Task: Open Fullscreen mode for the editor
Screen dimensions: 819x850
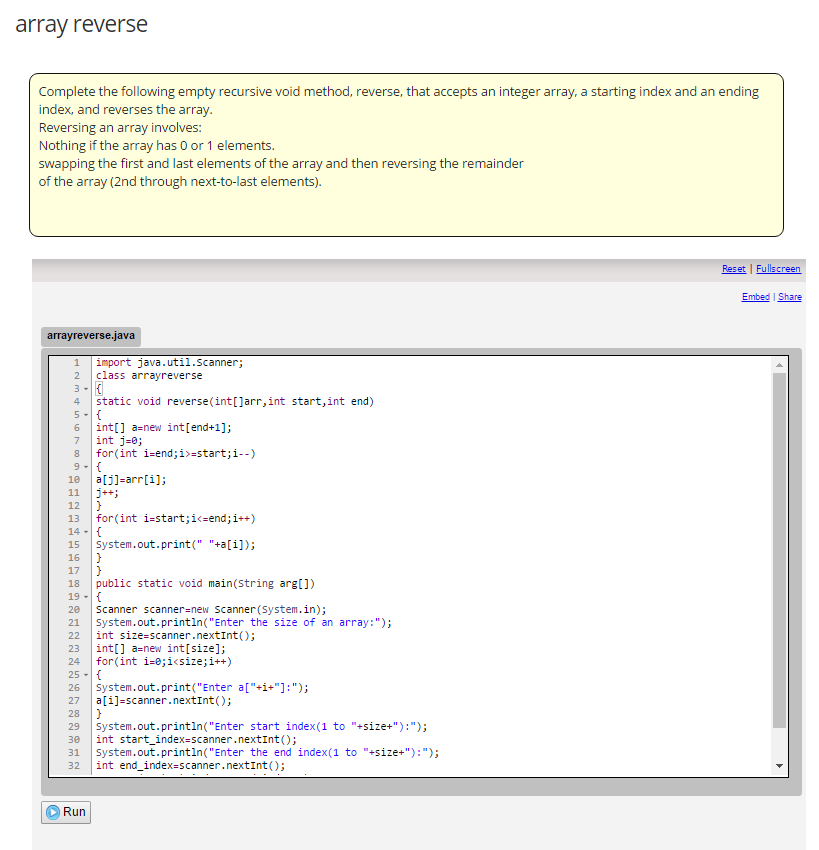Action: point(778,268)
